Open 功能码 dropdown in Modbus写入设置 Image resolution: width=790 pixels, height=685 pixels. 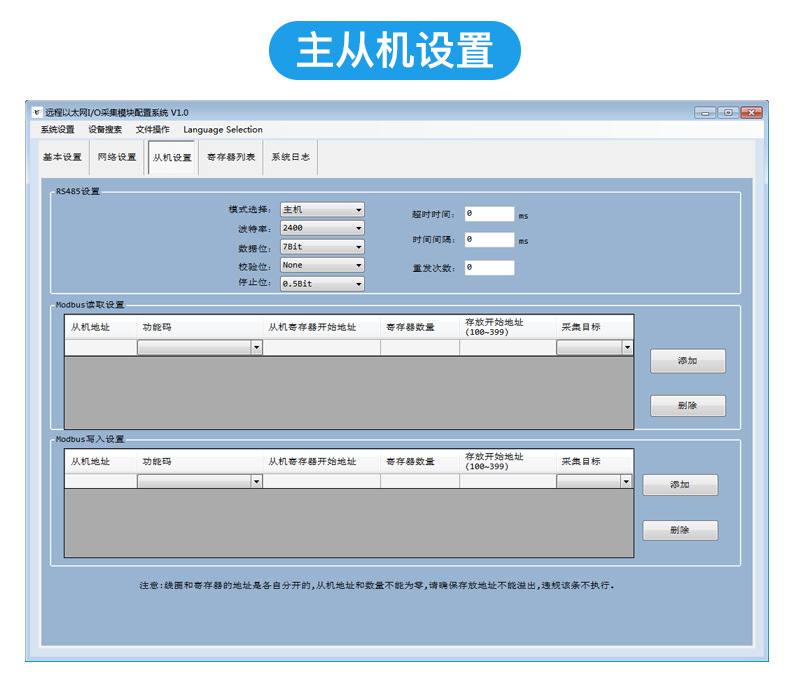tap(200, 482)
